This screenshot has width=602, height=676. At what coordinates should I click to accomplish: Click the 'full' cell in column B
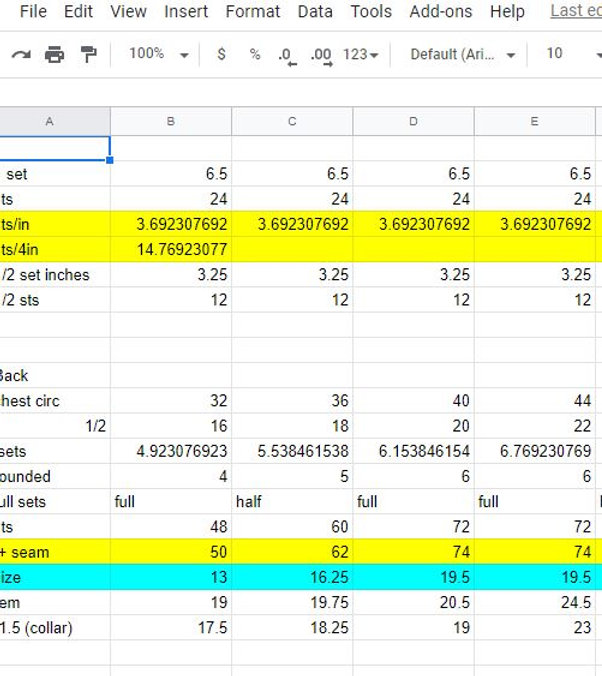(x=171, y=501)
